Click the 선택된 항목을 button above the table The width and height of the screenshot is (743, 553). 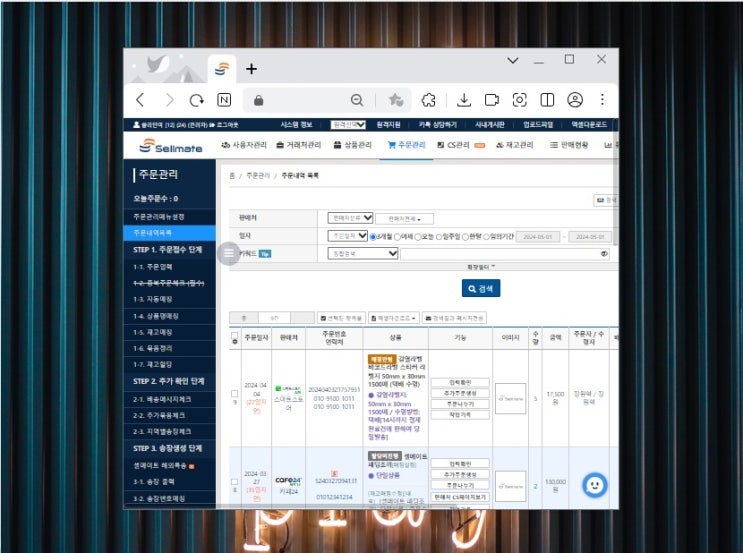point(341,318)
